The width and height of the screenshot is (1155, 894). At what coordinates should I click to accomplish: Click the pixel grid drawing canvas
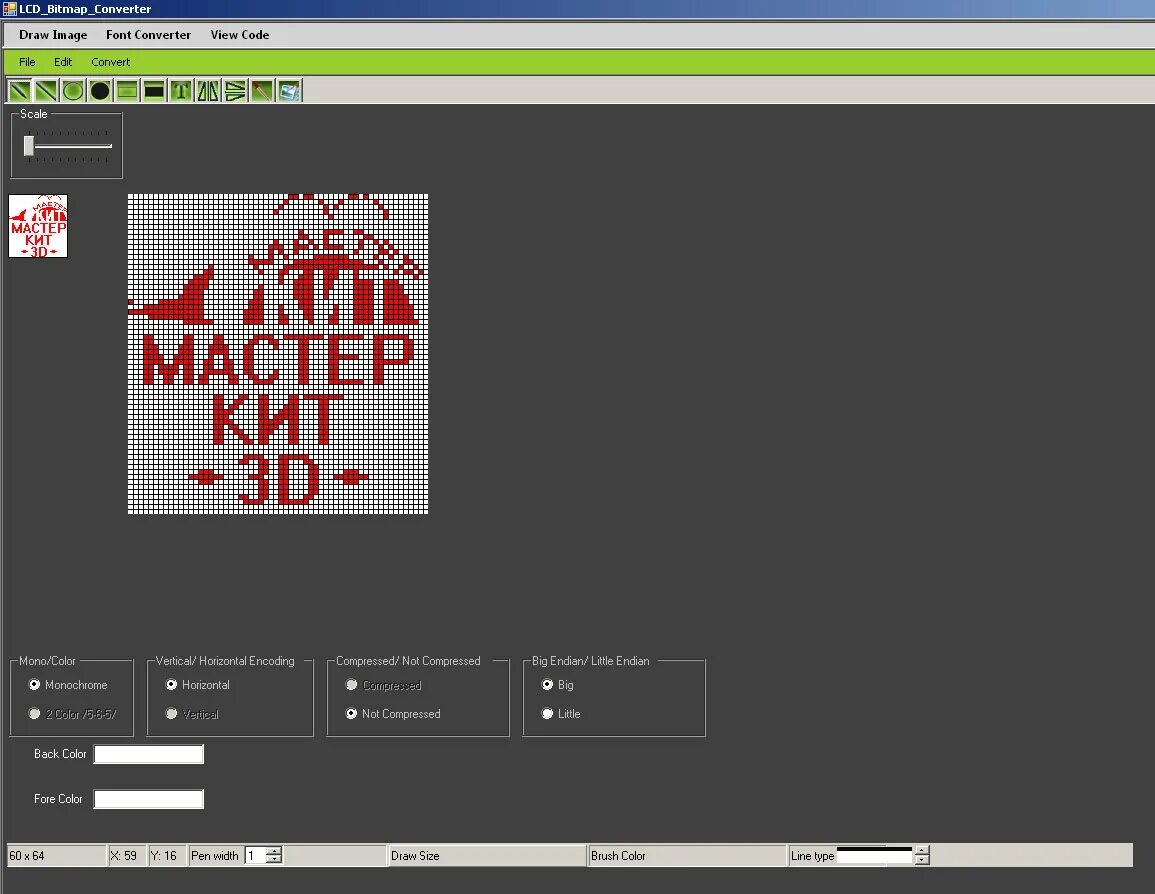(x=278, y=354)
